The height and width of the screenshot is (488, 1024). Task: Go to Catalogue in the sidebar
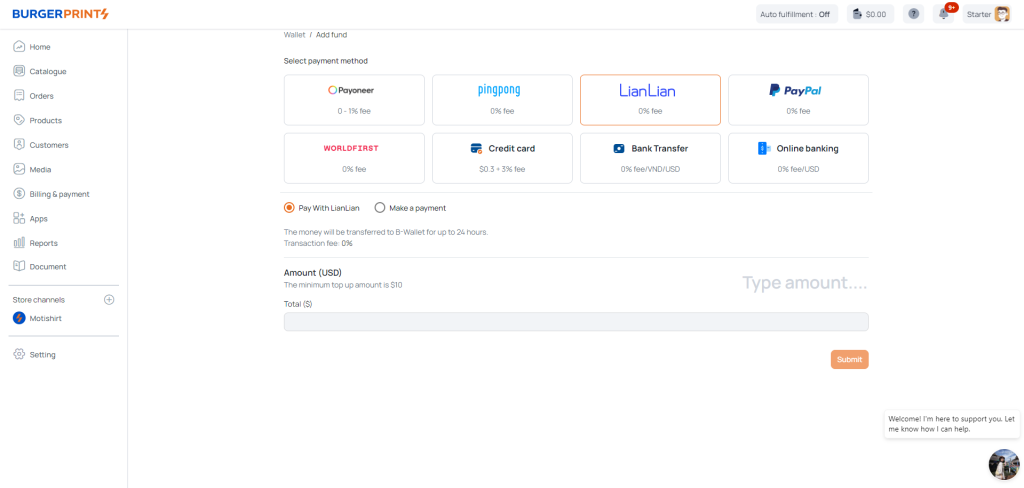(x=47, y=71)
